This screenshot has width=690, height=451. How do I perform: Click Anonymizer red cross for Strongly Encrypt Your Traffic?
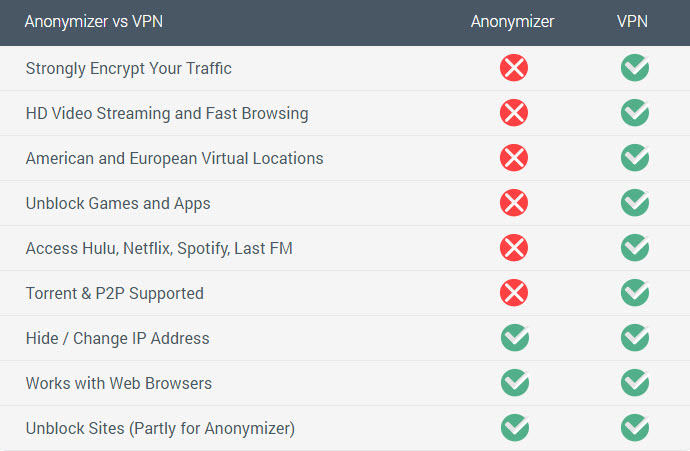pyautogui.click(x=514, y=68)
